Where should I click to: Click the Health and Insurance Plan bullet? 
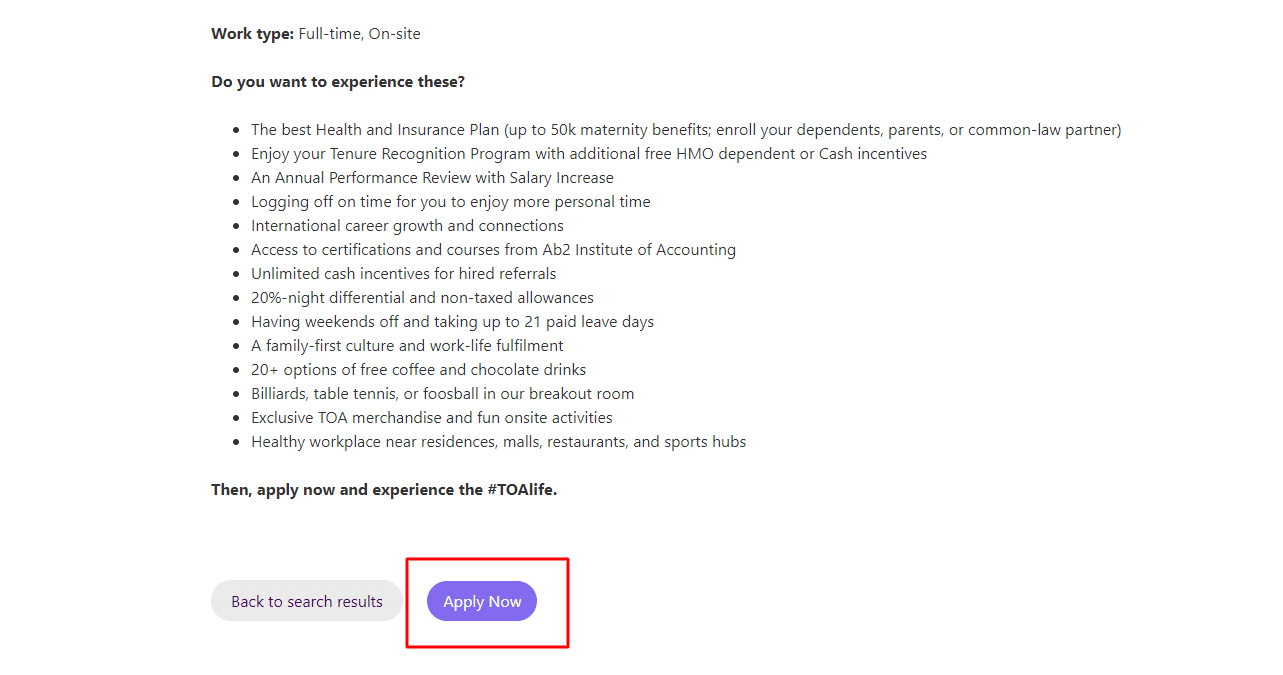point(686,129)
